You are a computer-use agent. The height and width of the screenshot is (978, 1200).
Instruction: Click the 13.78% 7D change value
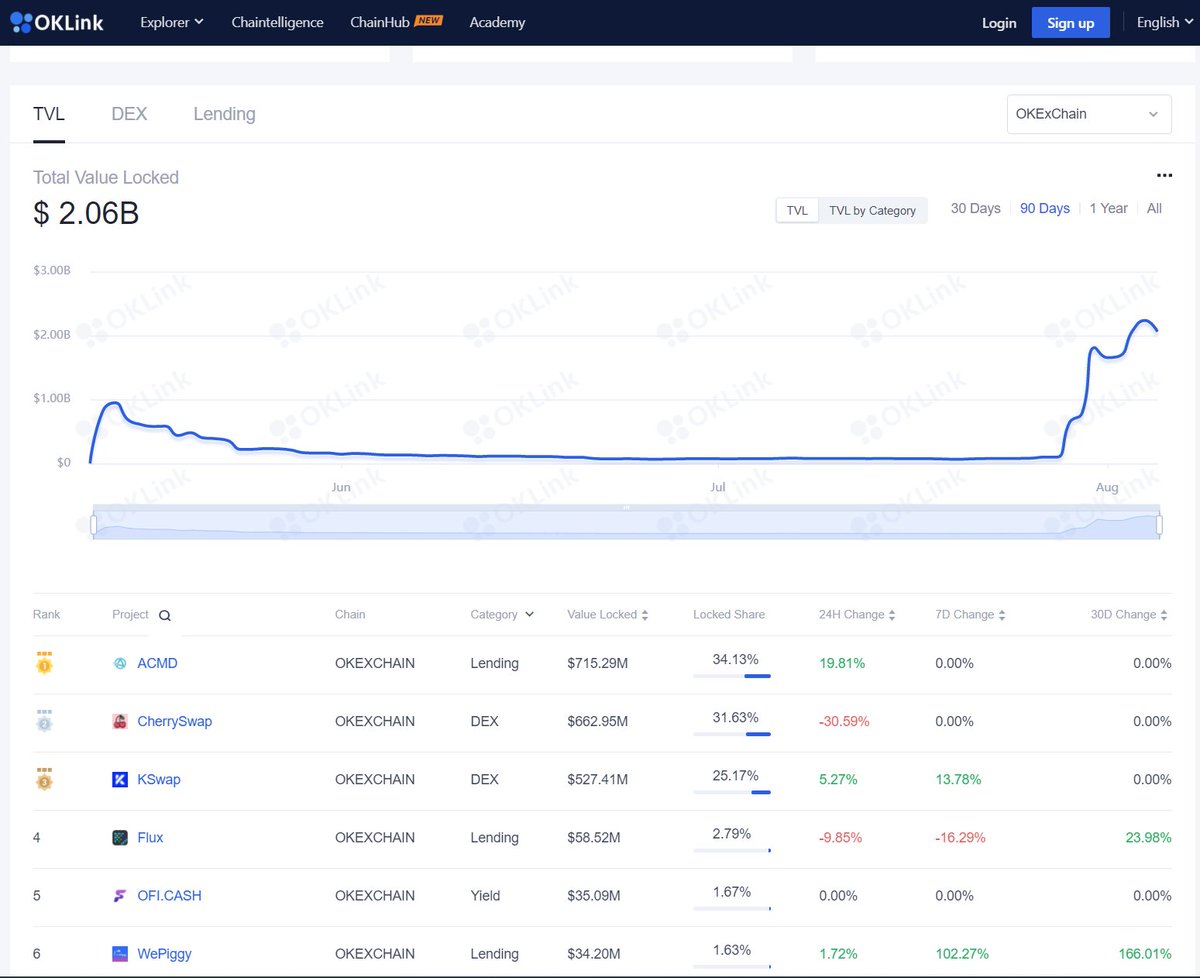[x=958, y=779]
